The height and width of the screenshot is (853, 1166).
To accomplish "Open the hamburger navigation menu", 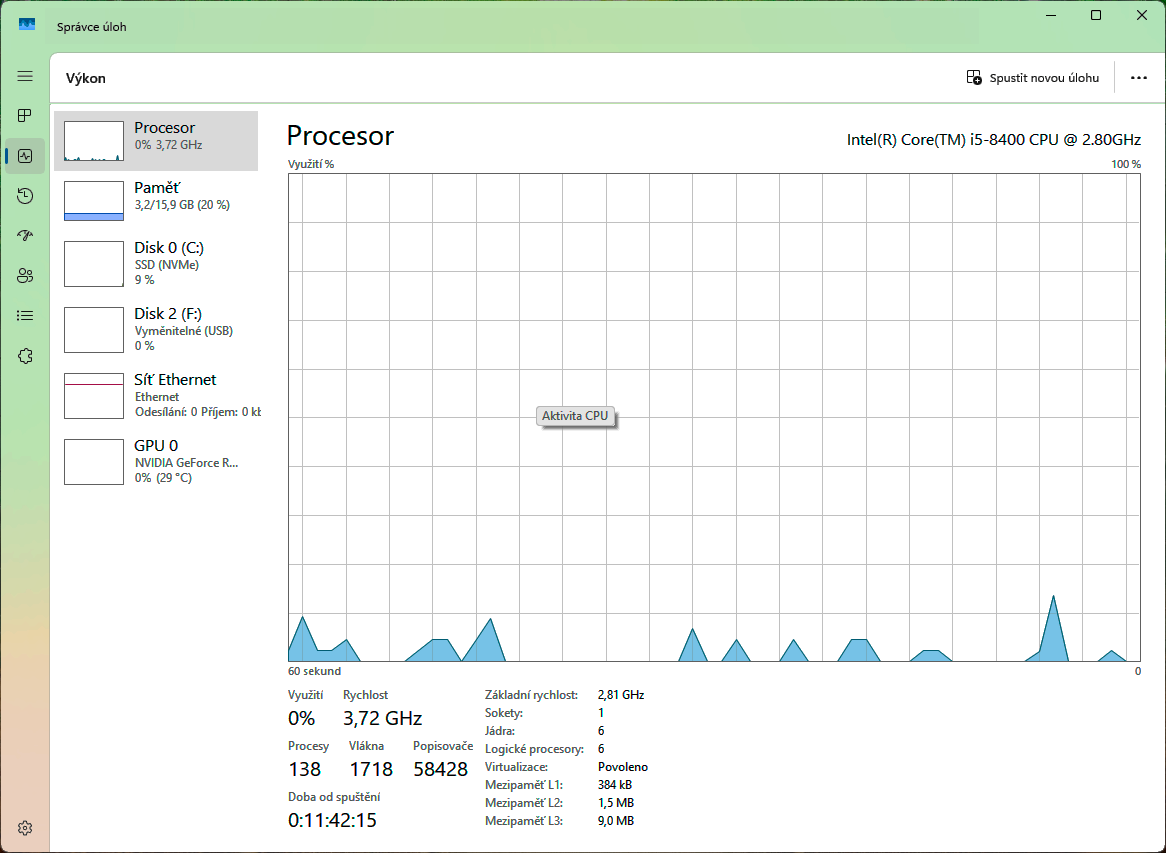I will click(x=25, y=76).
